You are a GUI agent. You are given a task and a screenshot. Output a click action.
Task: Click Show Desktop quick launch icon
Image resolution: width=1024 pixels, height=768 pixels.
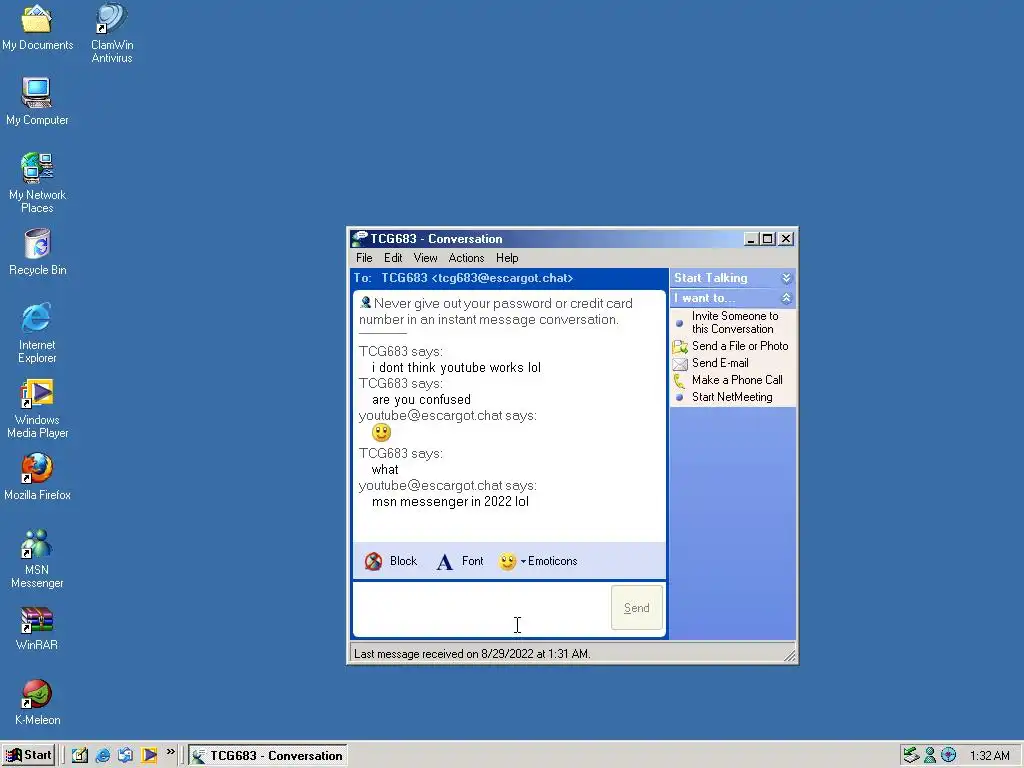[x=80, y=756]
